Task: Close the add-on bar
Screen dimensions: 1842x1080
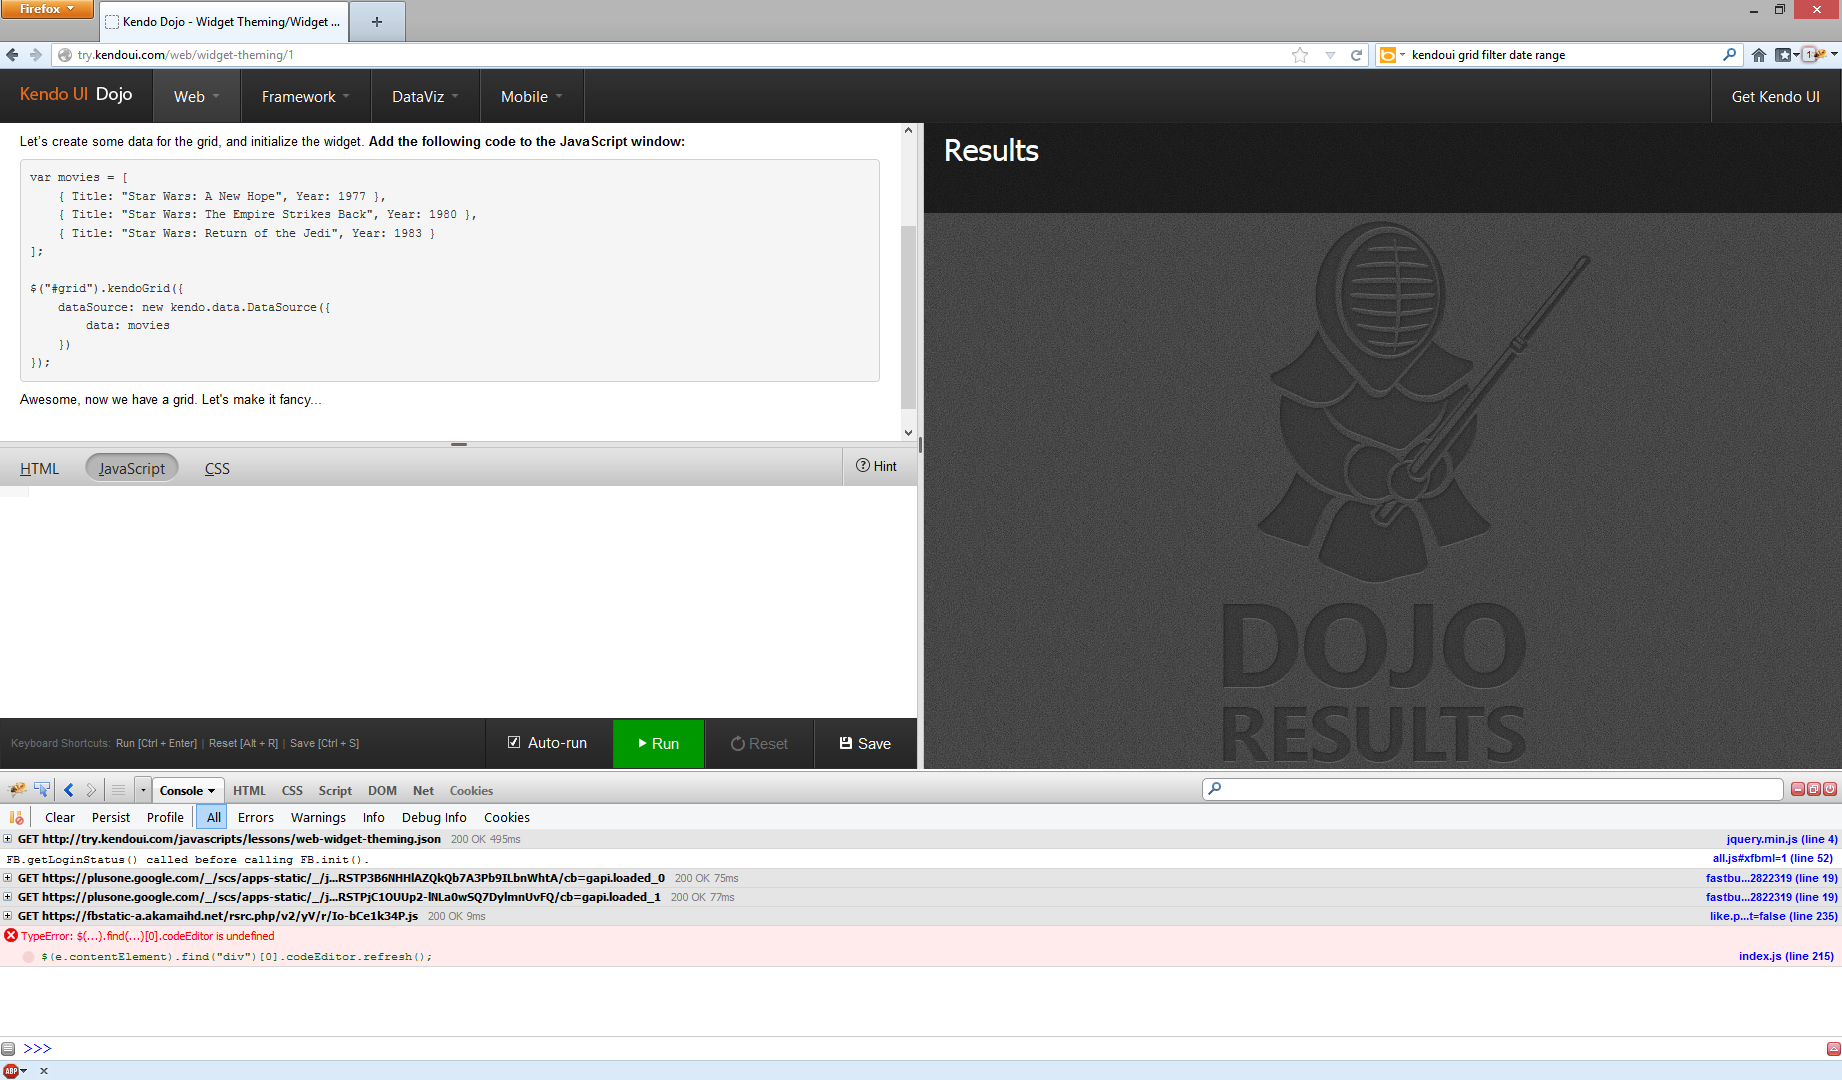Action: [x=44, y=1071]
